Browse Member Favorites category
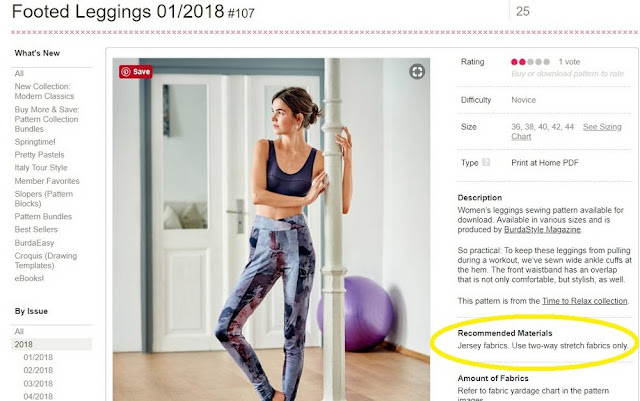The image size is (640, 401). coord(47,181)
